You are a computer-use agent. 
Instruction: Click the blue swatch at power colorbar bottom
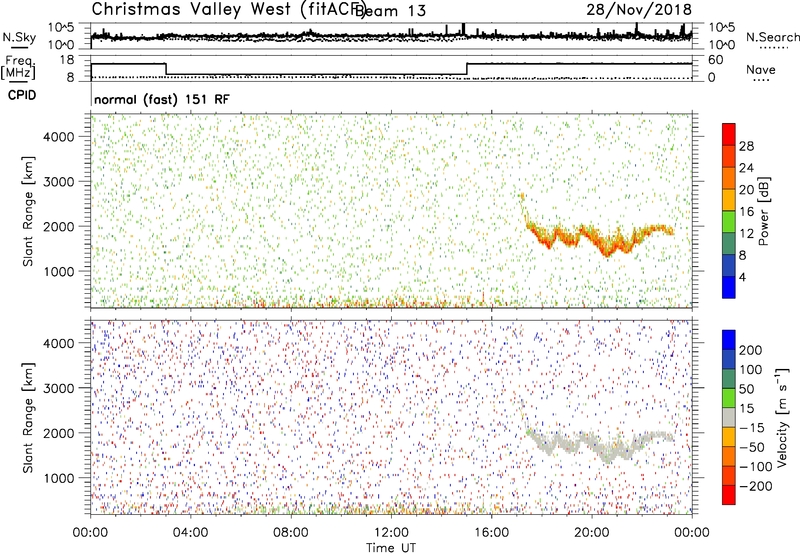tap(729, 287)
